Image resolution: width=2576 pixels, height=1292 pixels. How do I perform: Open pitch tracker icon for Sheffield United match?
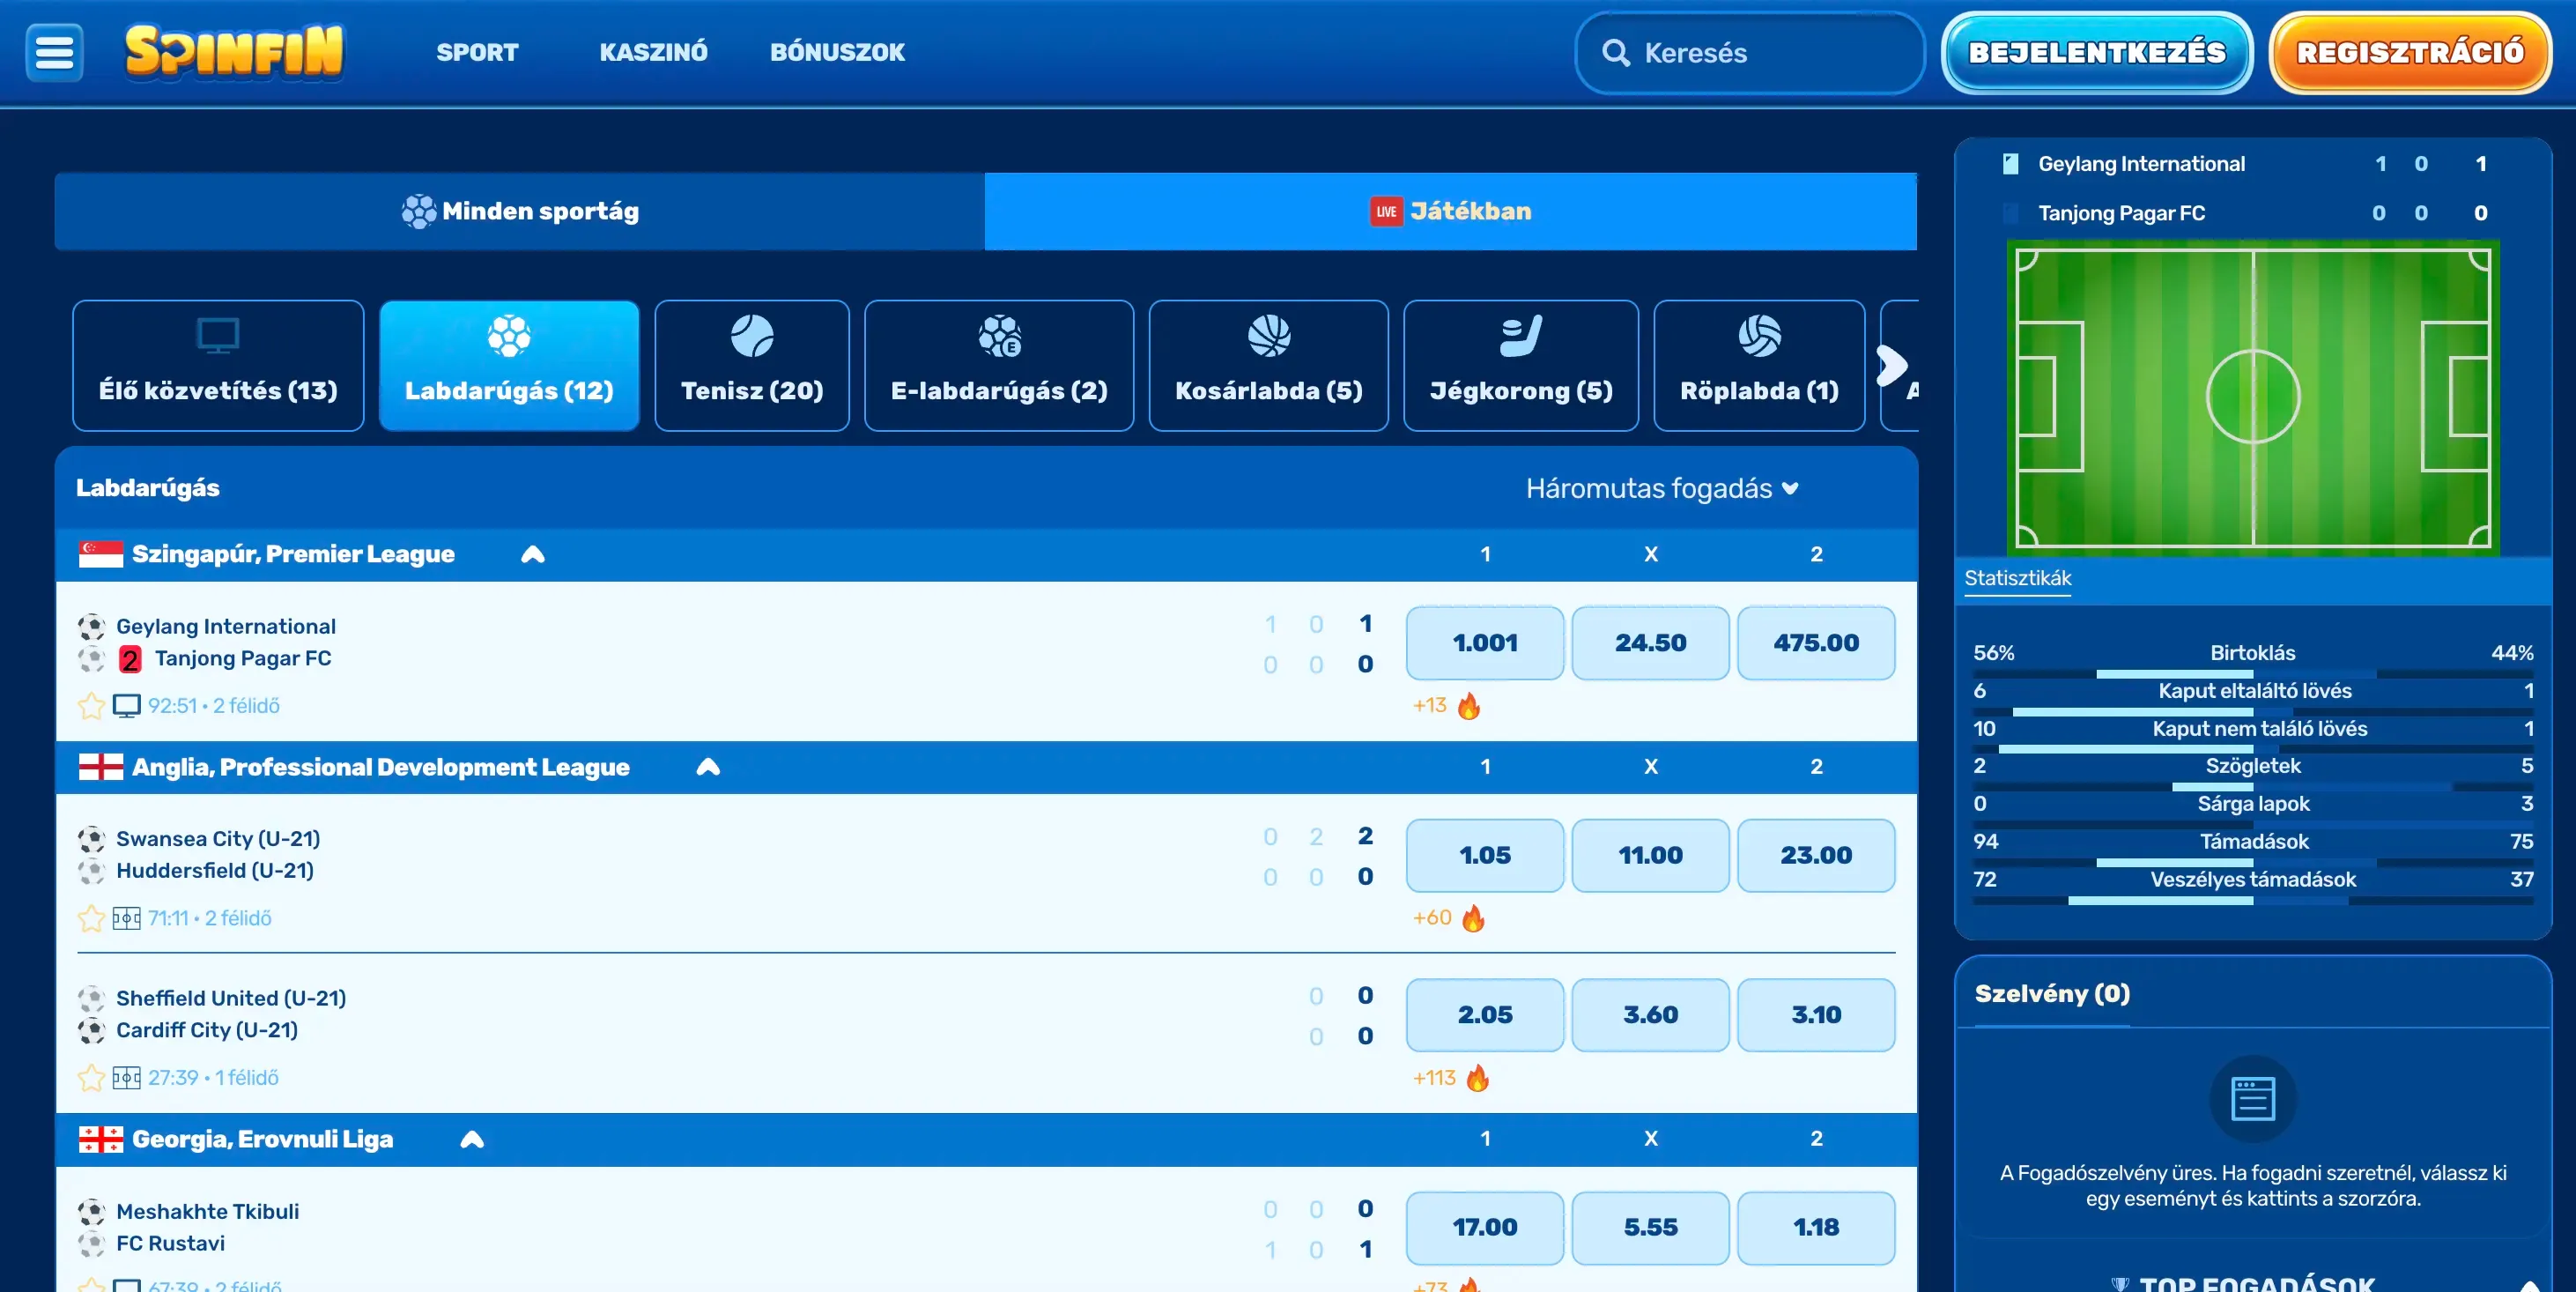point(127,1078)
